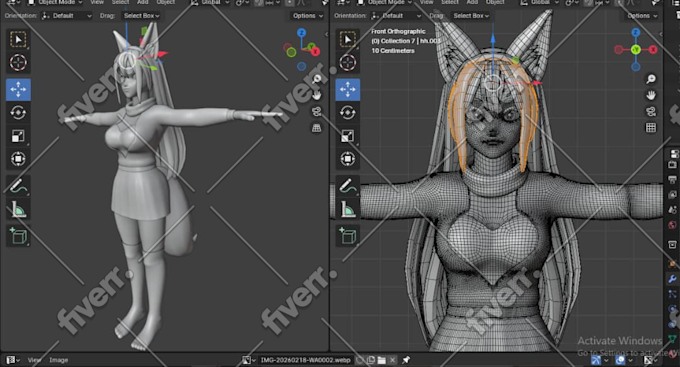Open left viewport Options dropdown
680x367 pixels.
[307, 16]
